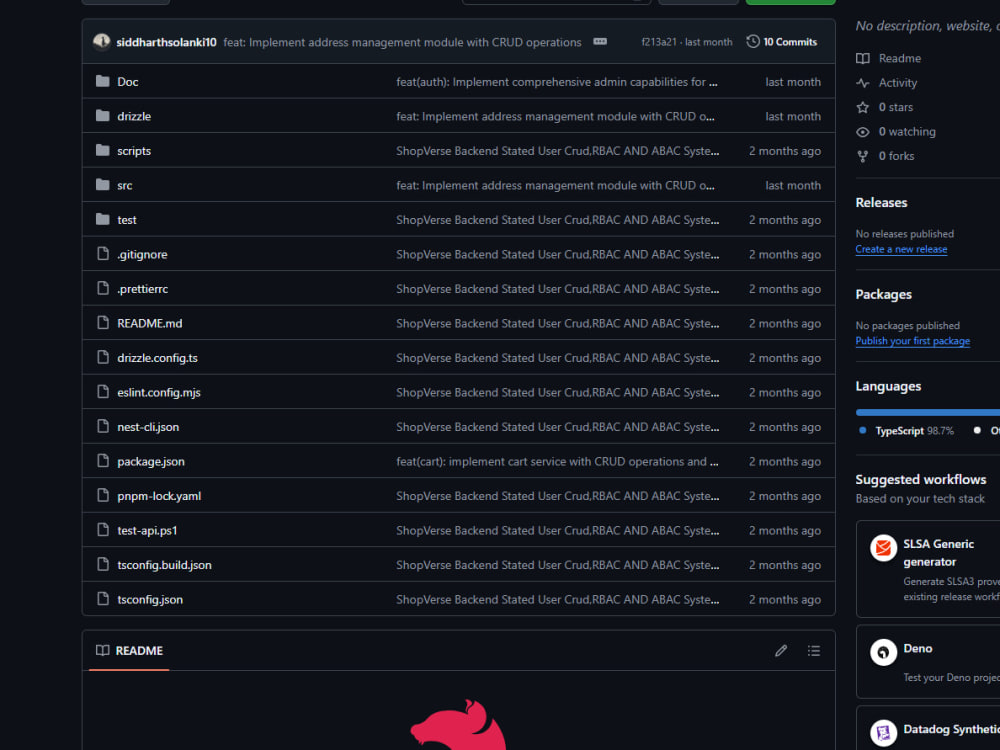
Task: Click the README.md file icon
Action: click(103, 323)
